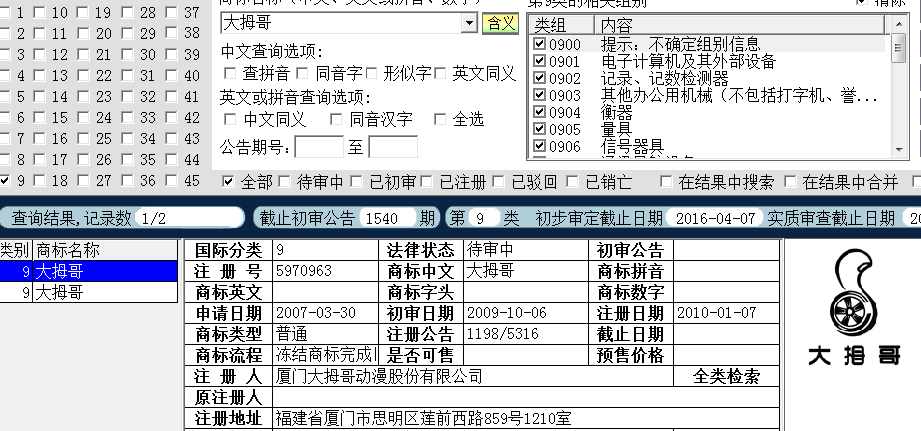Enable the 查拼音 option

[230, 73]
